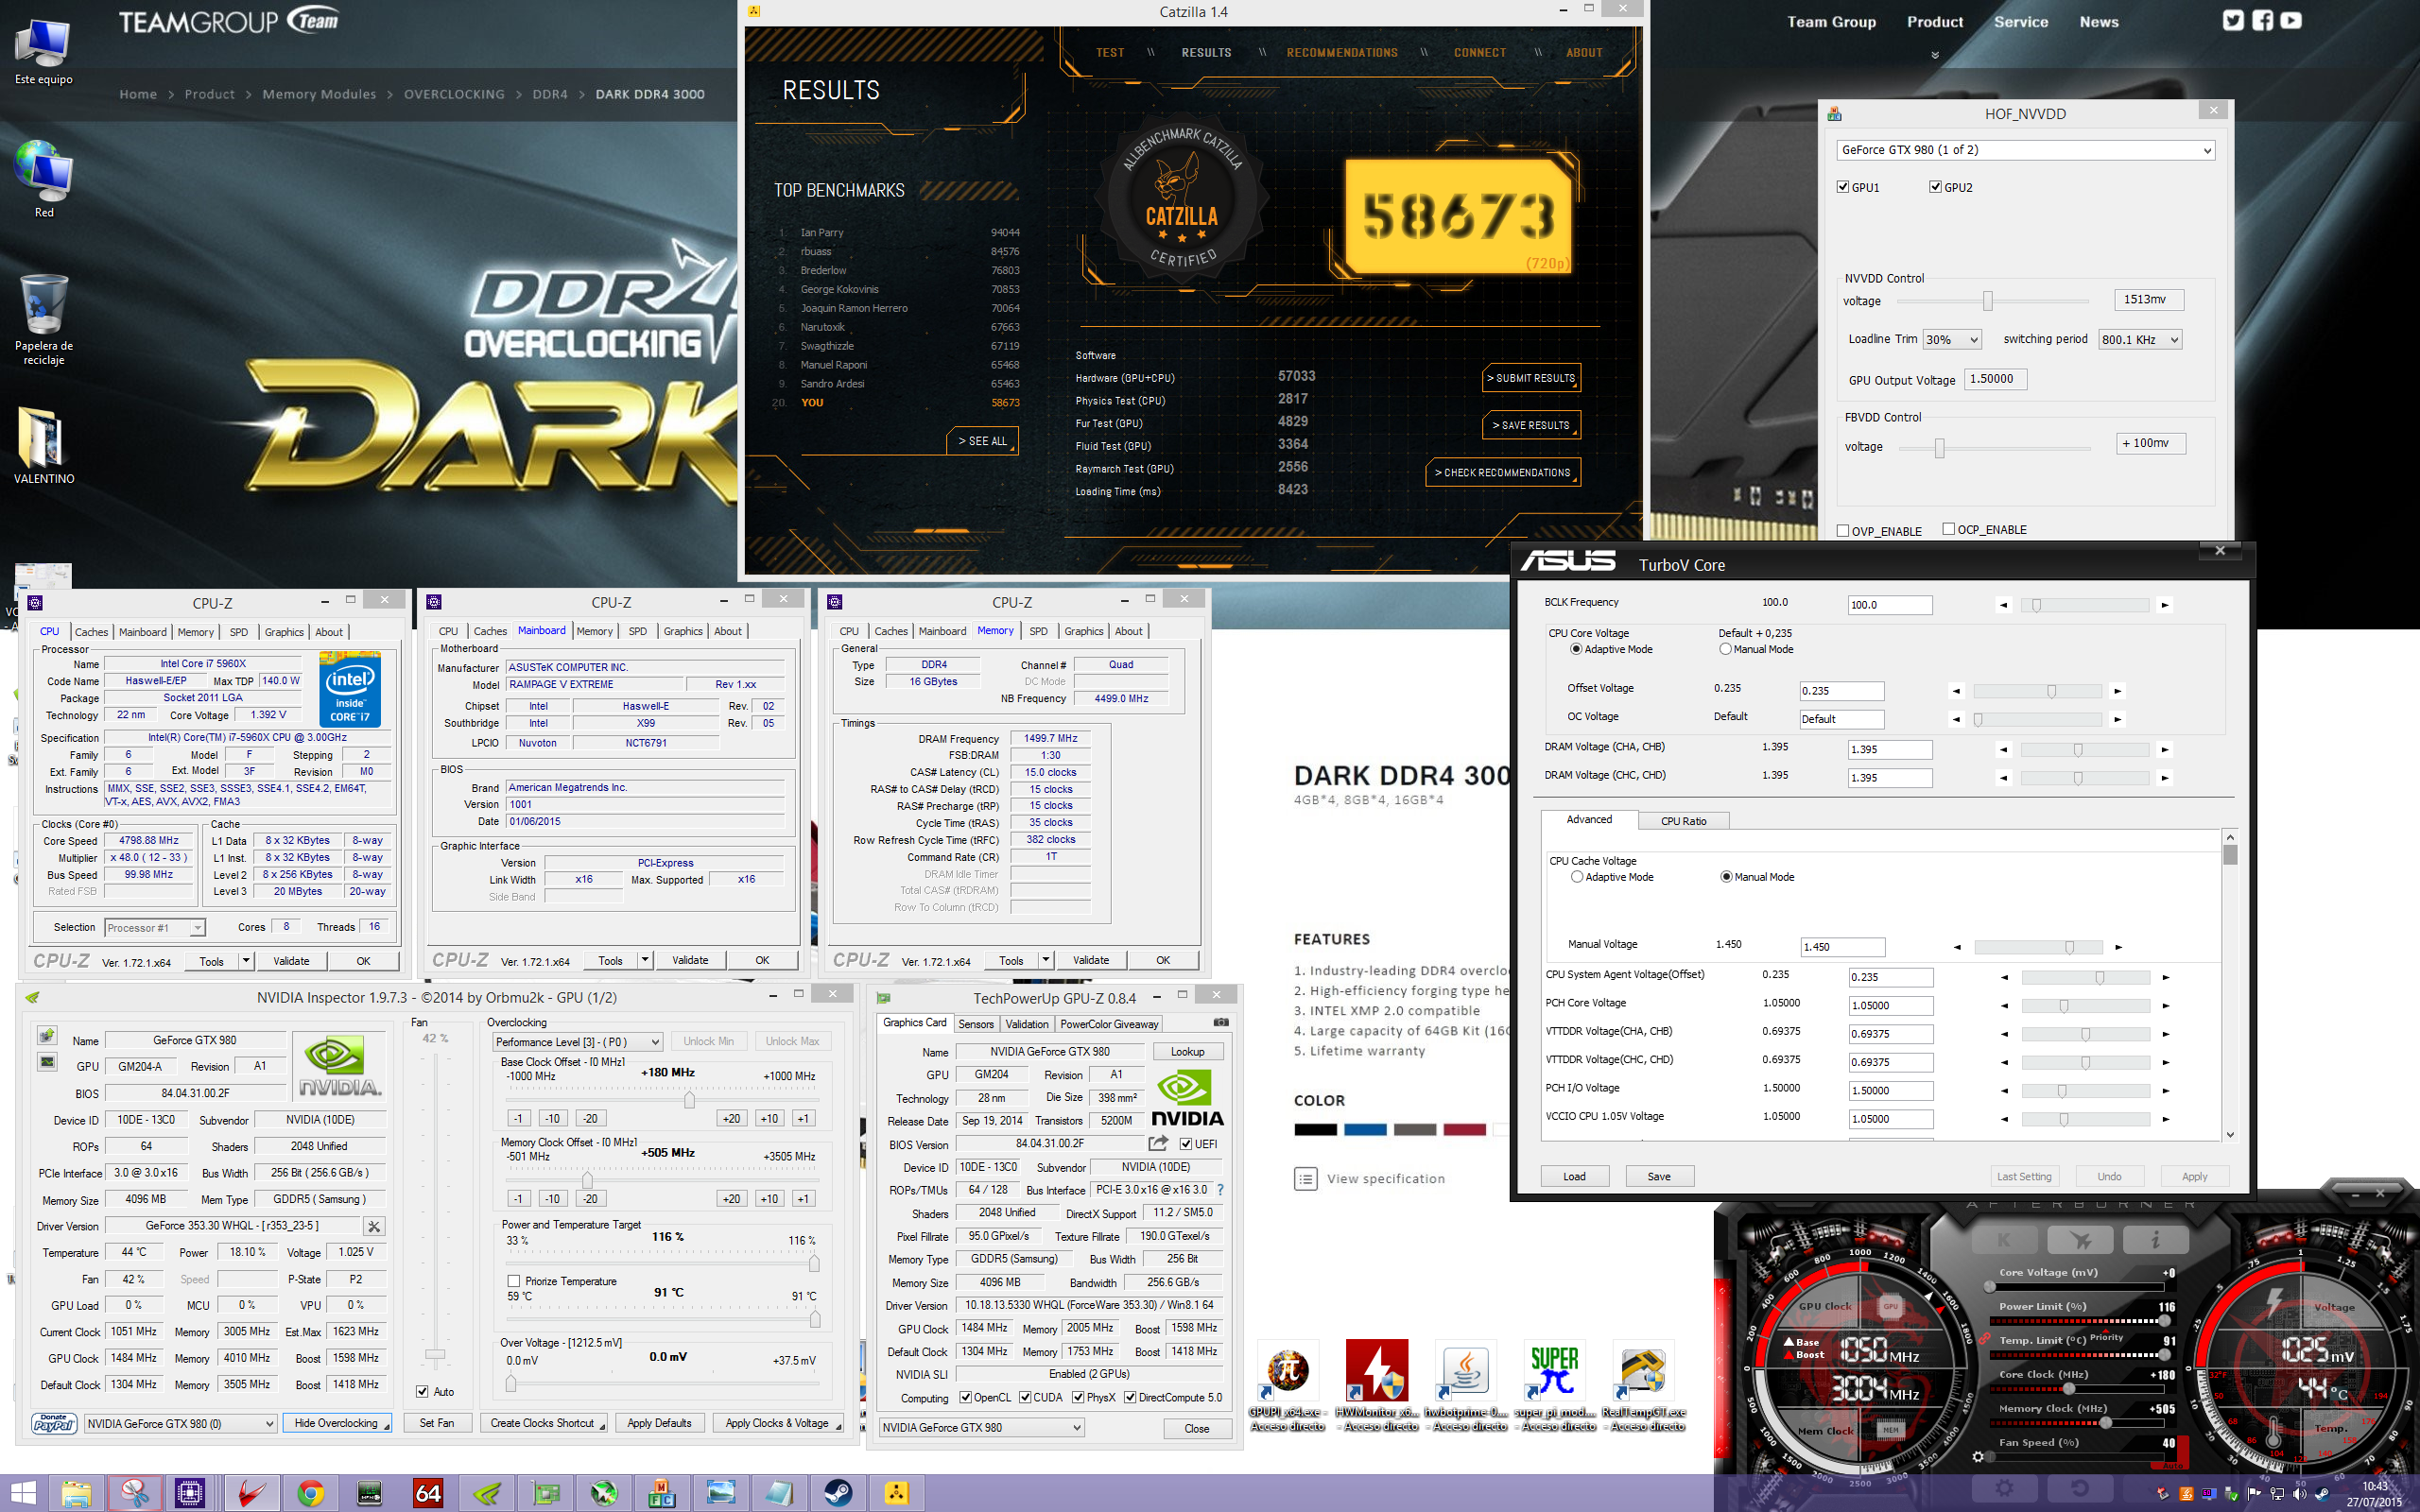Click the Windows Start button
Image resolution: width=2420 pixels, height=1512 pixels.
(22, 1493)
